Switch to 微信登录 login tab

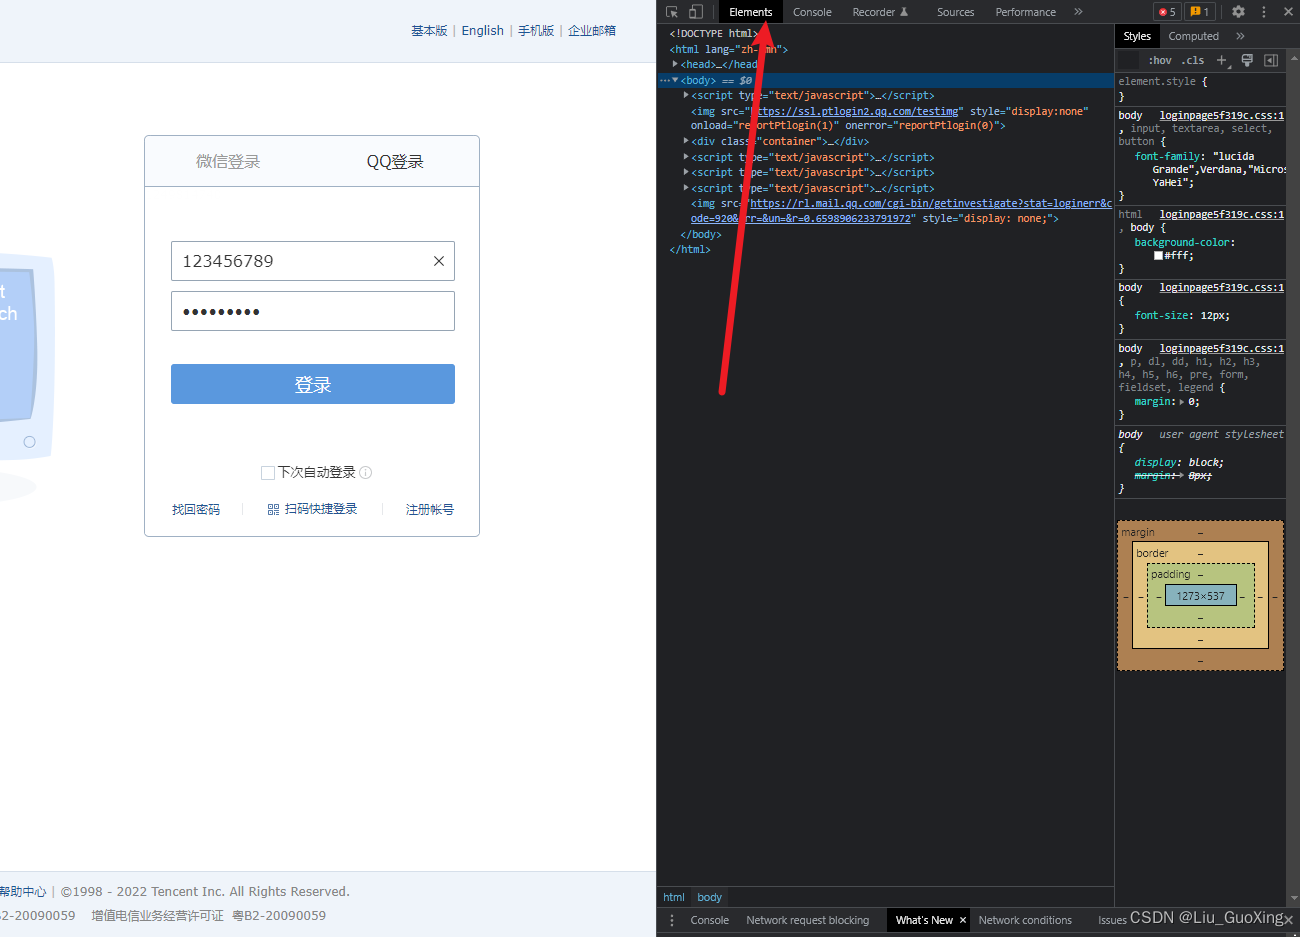pyautogui.click(x=228, y=161)
